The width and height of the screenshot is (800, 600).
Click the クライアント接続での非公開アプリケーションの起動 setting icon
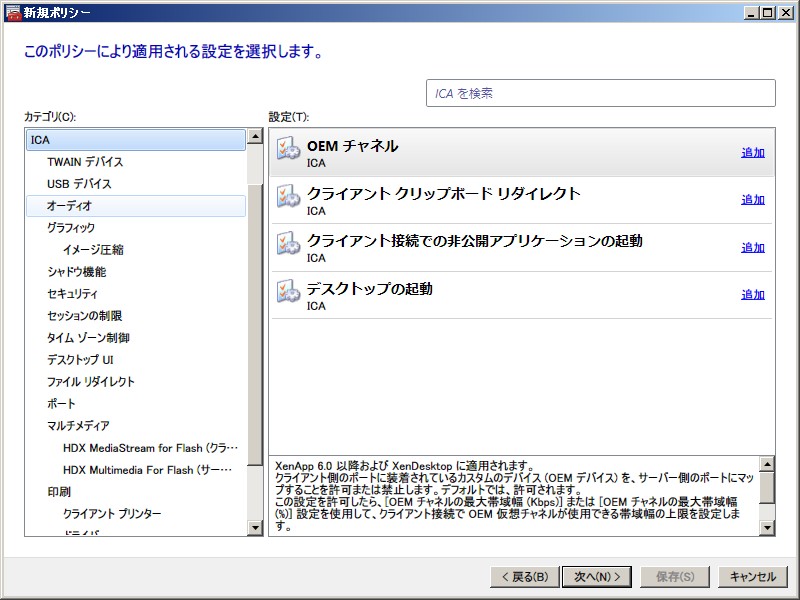coord(288,243)
